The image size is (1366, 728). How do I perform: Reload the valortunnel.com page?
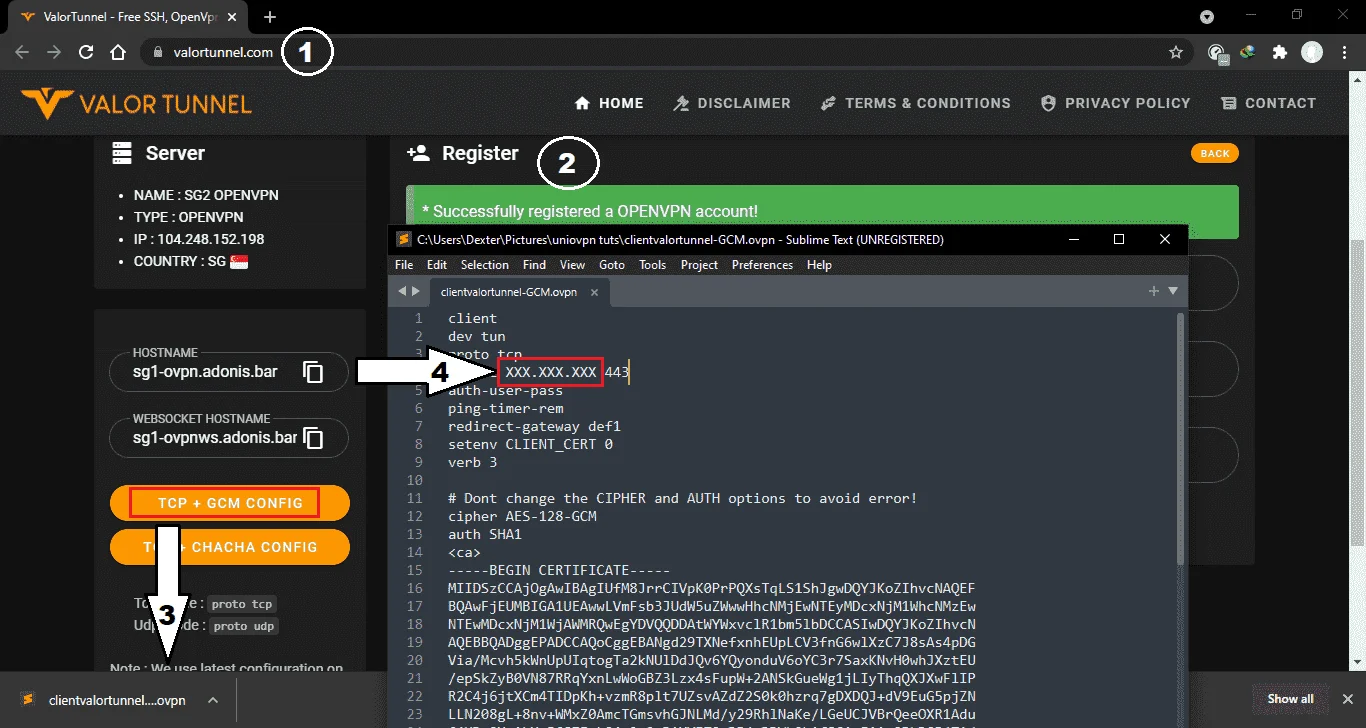[x=86, y=53]
